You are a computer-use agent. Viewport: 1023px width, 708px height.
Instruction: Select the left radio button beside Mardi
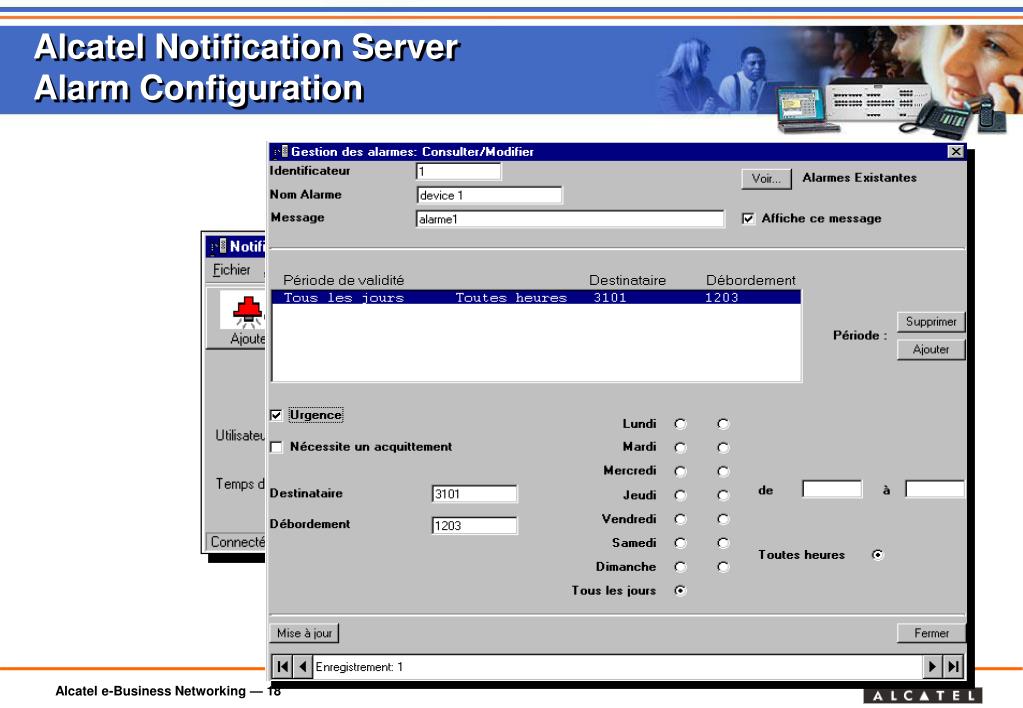(x=680, y=448)
